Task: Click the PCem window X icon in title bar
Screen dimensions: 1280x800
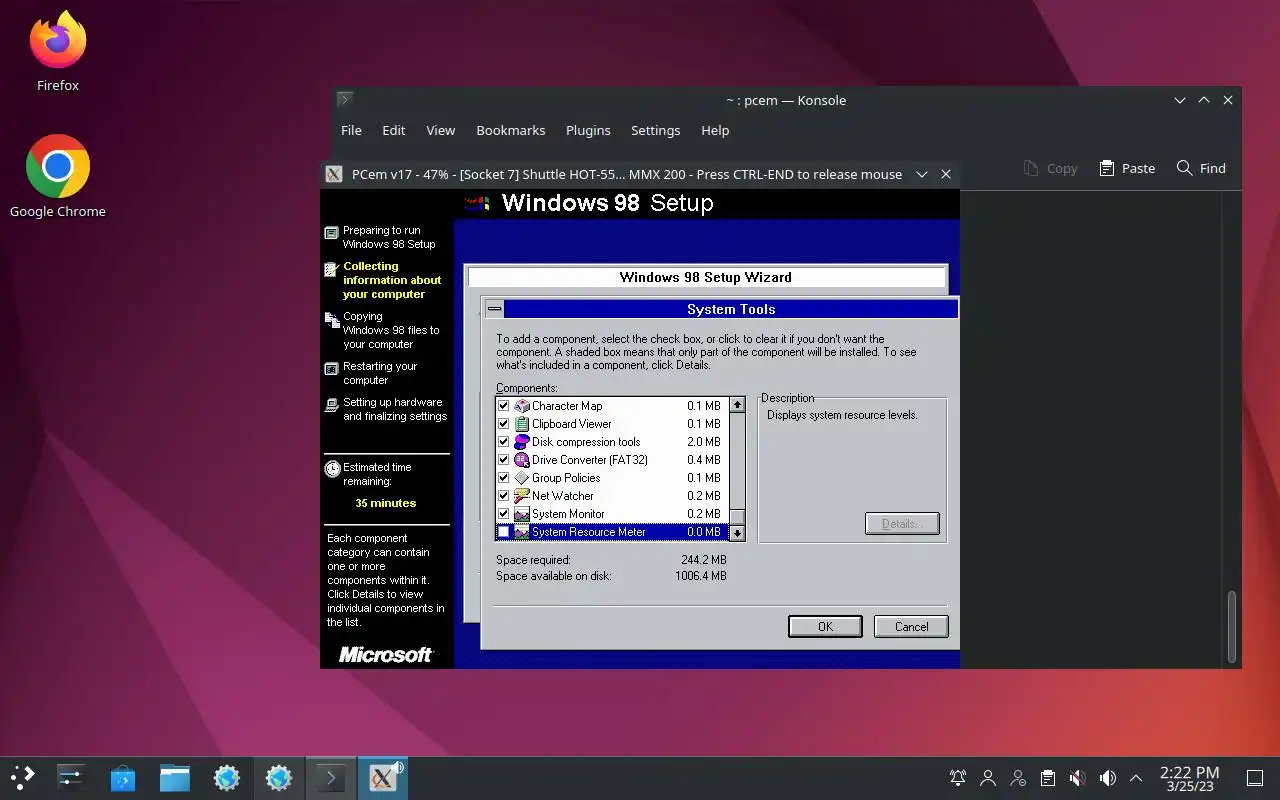Action: tap(335, 174)
